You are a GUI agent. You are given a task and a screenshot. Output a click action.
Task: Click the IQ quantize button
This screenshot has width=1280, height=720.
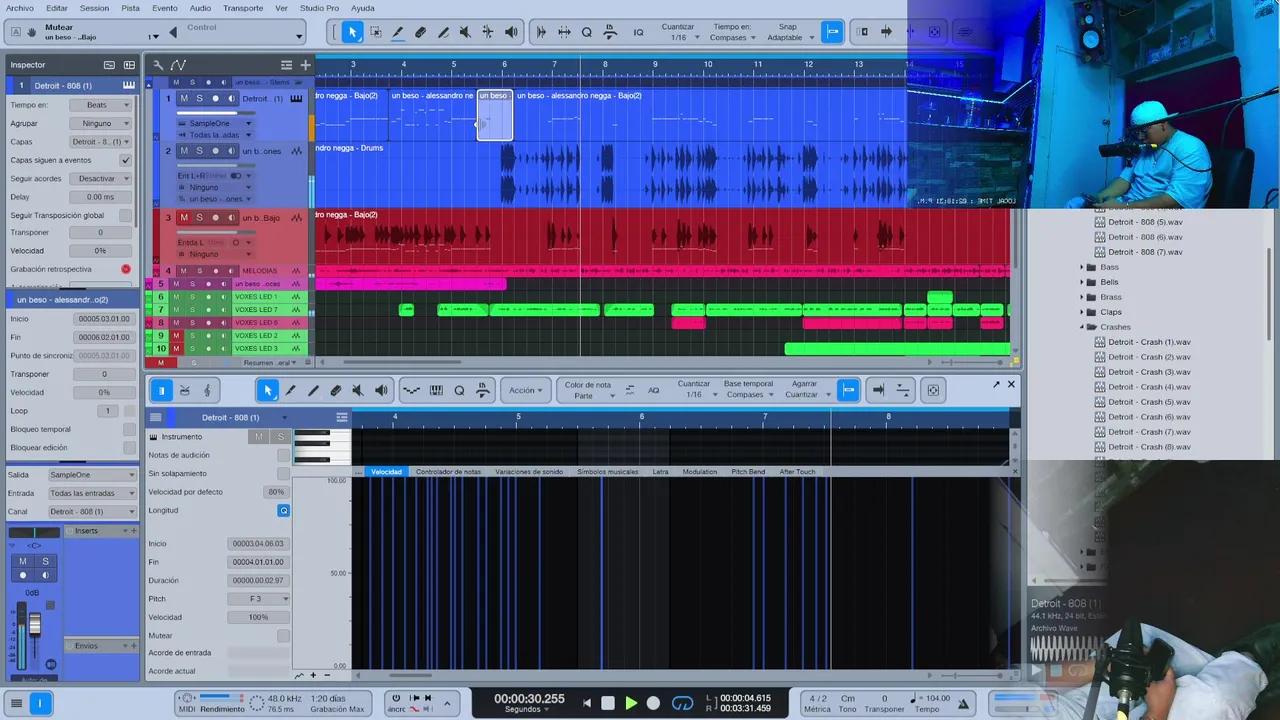638,32
